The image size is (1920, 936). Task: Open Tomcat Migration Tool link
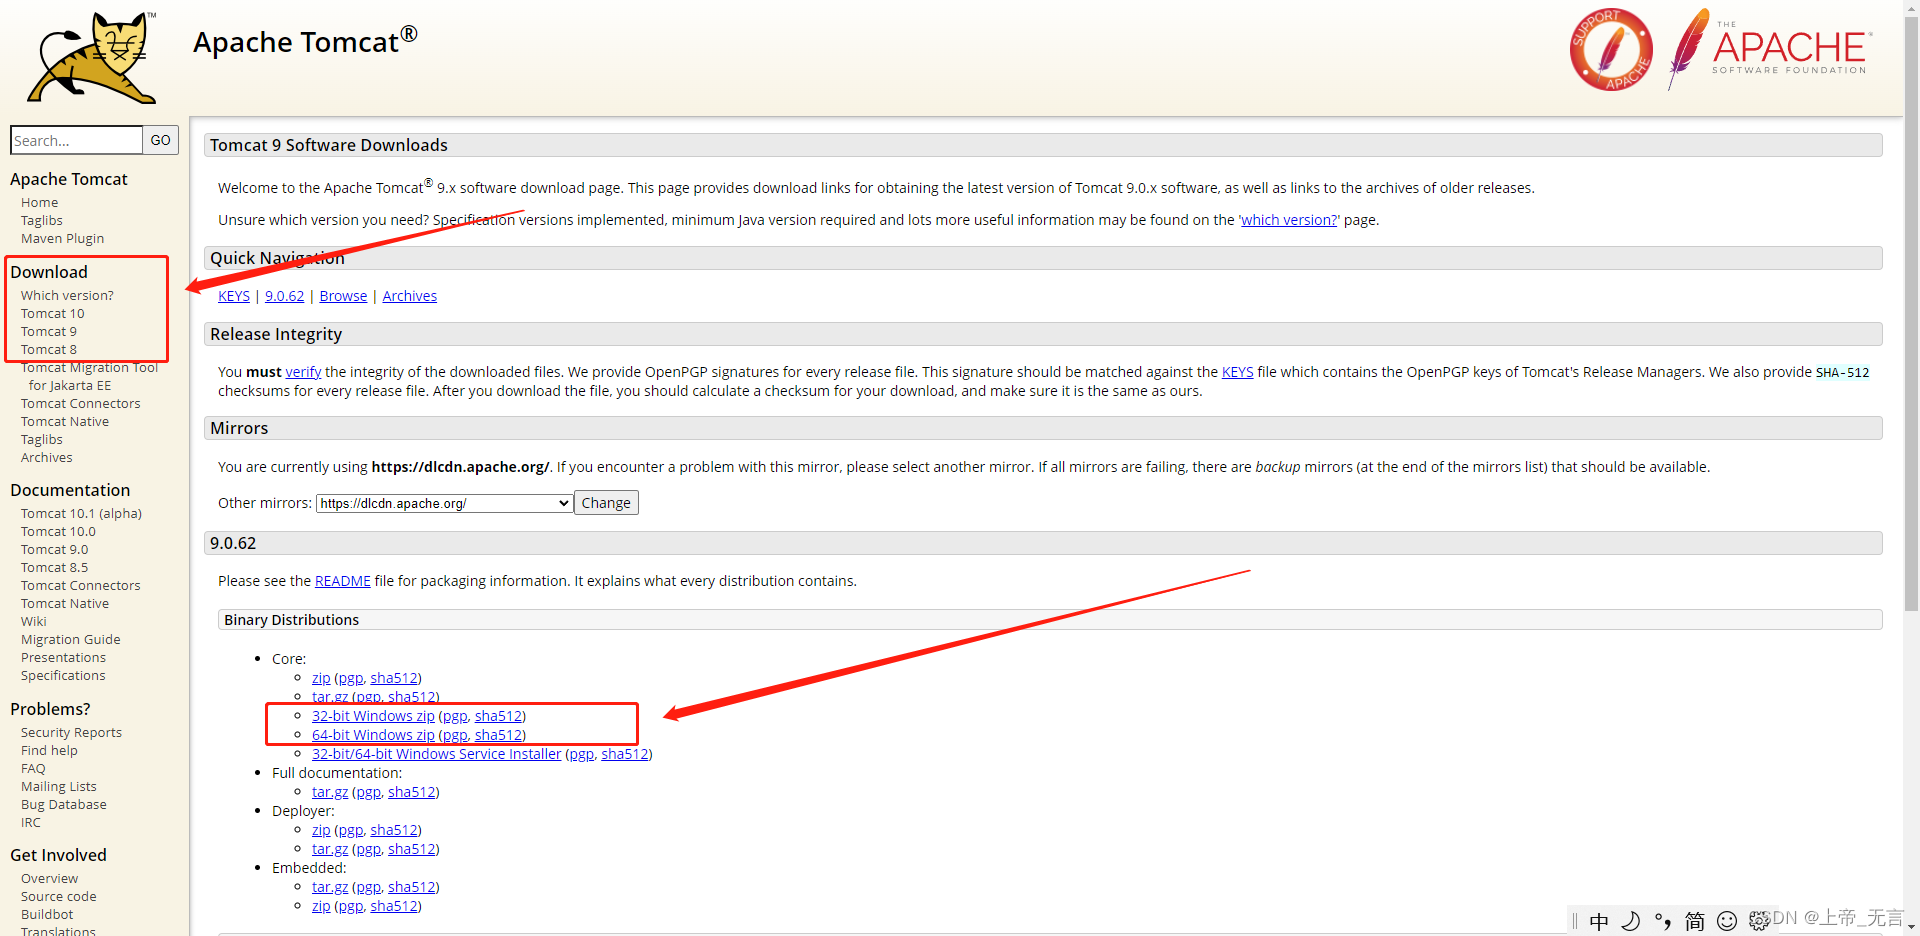[x=89, y=376]
